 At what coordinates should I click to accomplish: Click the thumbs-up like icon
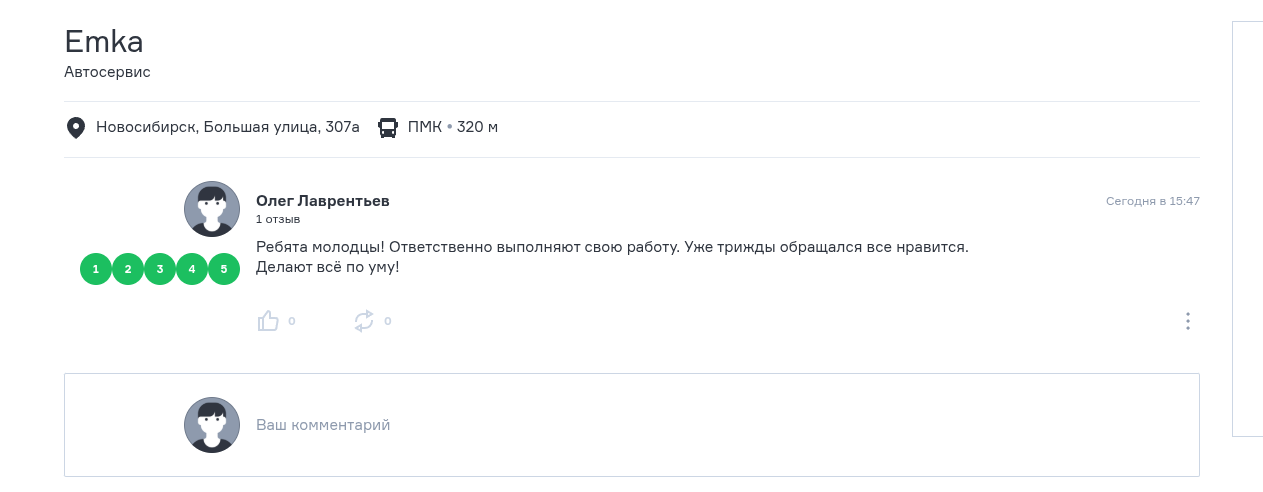pos(268,321)
